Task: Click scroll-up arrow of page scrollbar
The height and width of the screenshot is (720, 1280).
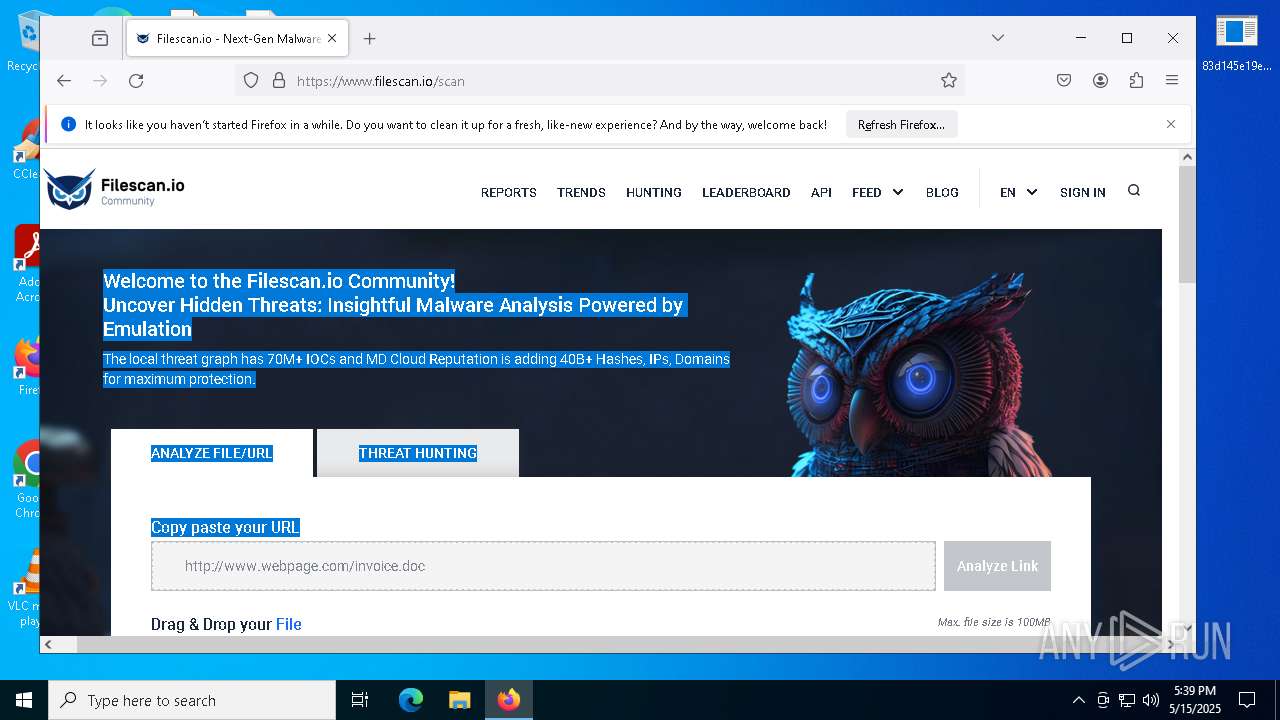Action: point(1187,157)
